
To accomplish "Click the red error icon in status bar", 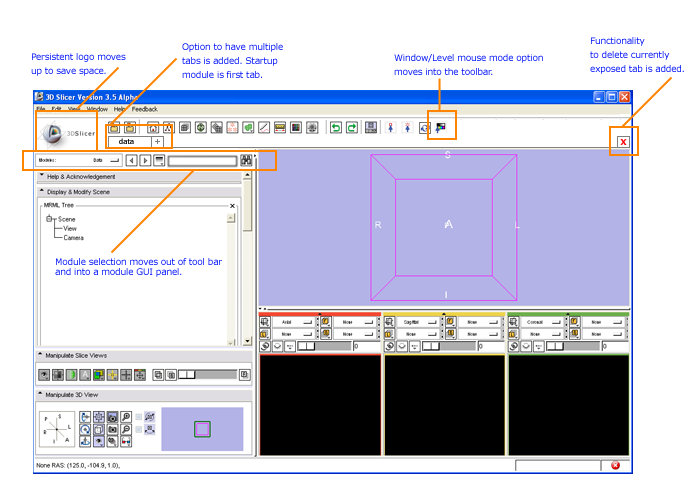I will 615,465.
